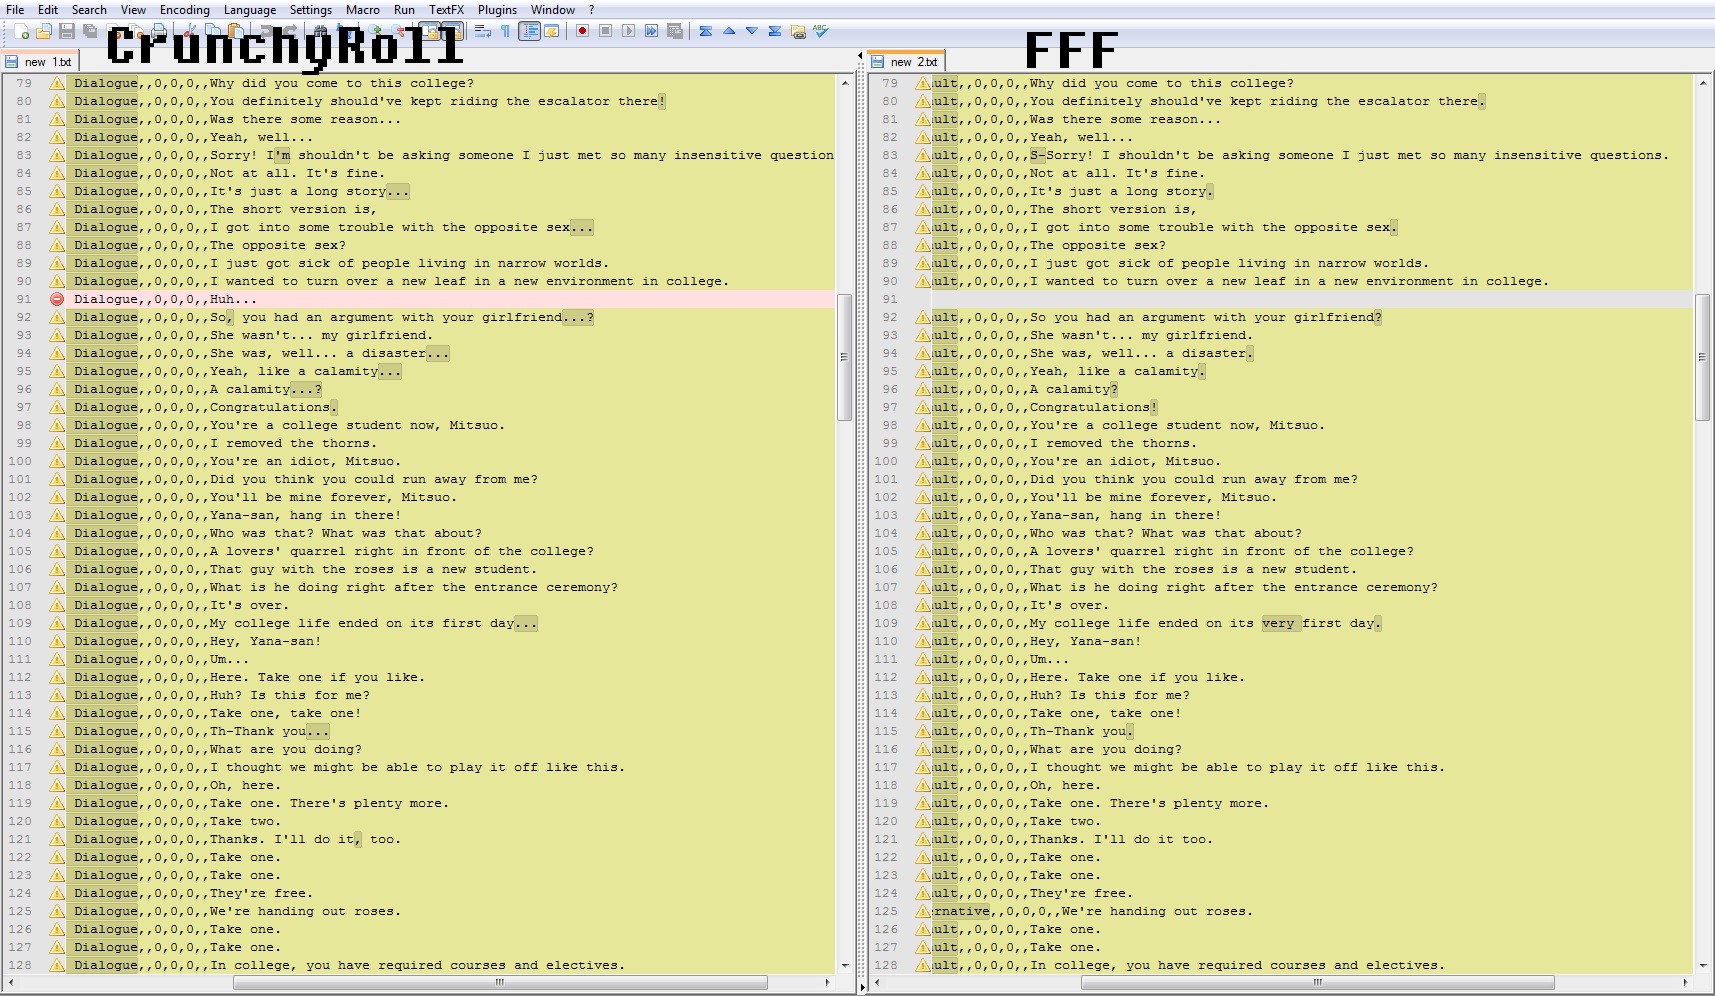Click left pane scroll-down arrow
This screenshot has height=996, width=1715.
844,966
